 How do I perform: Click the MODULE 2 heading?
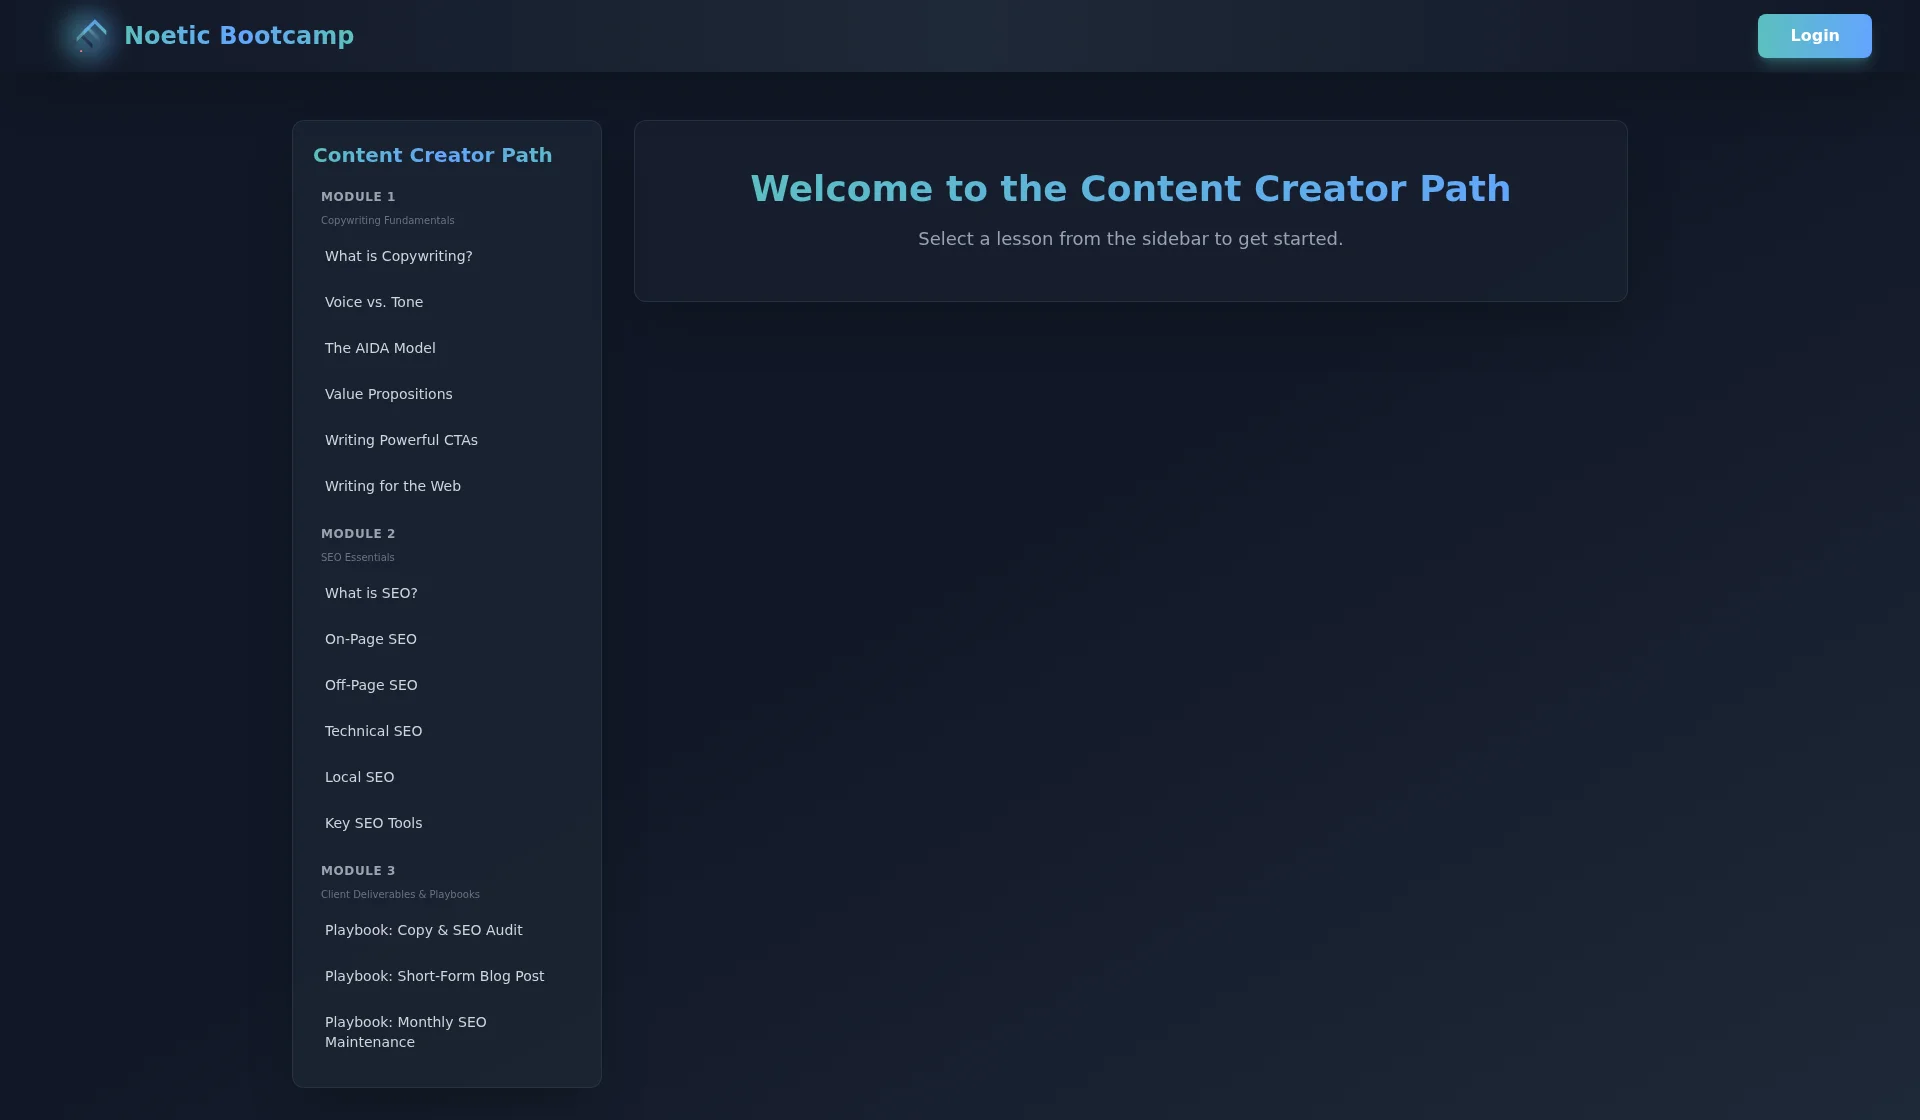tap(358, 534)
